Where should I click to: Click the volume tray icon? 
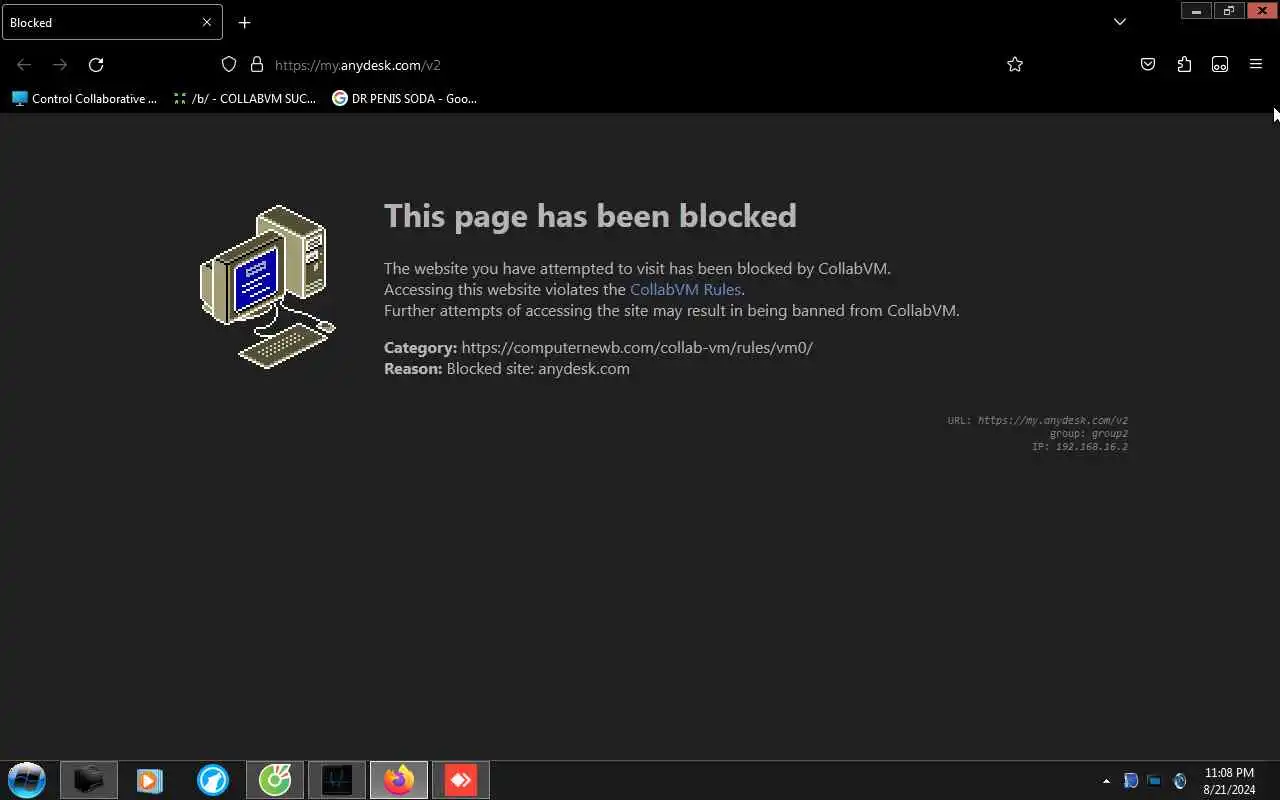pos(1180,781)
